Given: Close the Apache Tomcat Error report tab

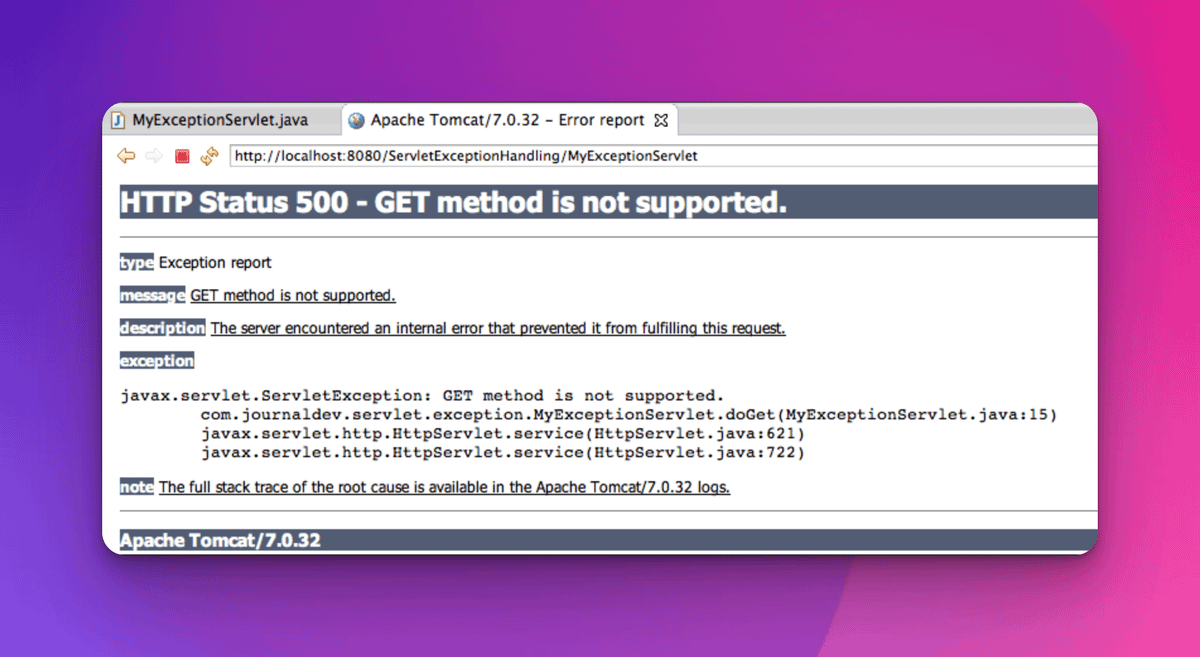Looking at the screenshot, I should coord(660,120).
